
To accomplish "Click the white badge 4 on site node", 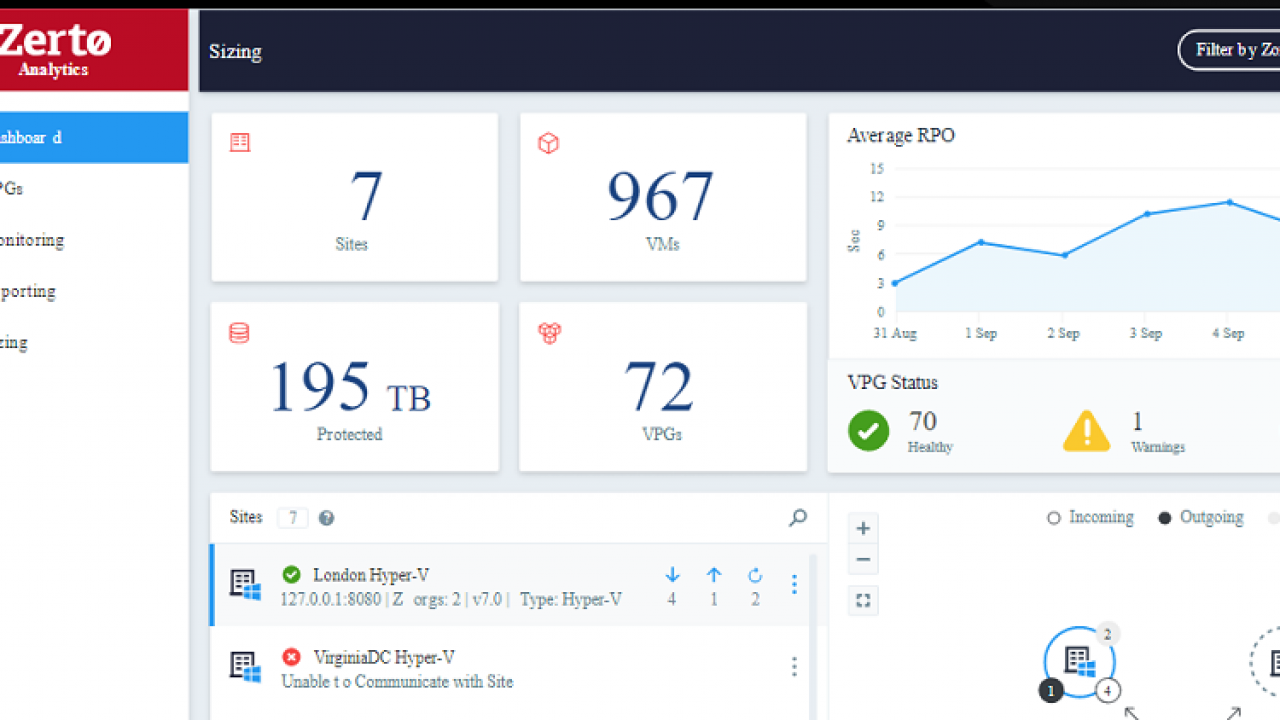I will tap(1108, 690).
